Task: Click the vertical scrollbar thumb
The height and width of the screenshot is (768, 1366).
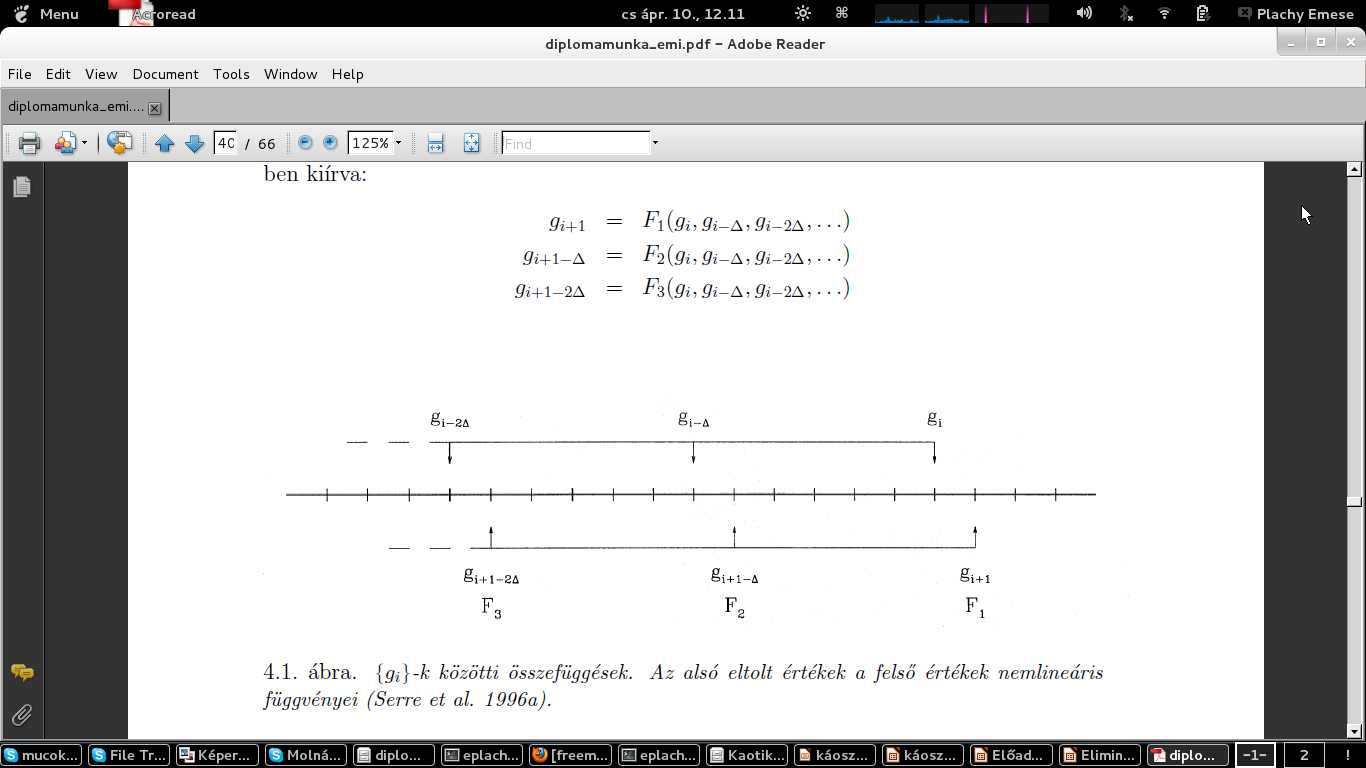Action: click(1355, 501)
